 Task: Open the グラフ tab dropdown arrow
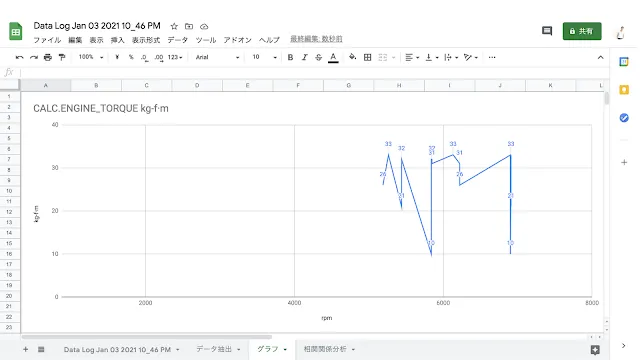[x=285, y=349]
